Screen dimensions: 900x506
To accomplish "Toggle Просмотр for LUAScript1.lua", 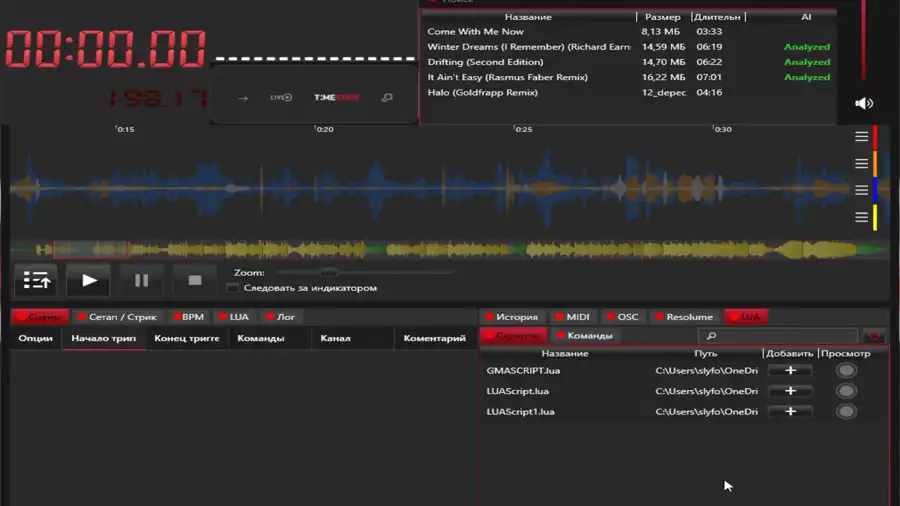I will pos(846,411).
